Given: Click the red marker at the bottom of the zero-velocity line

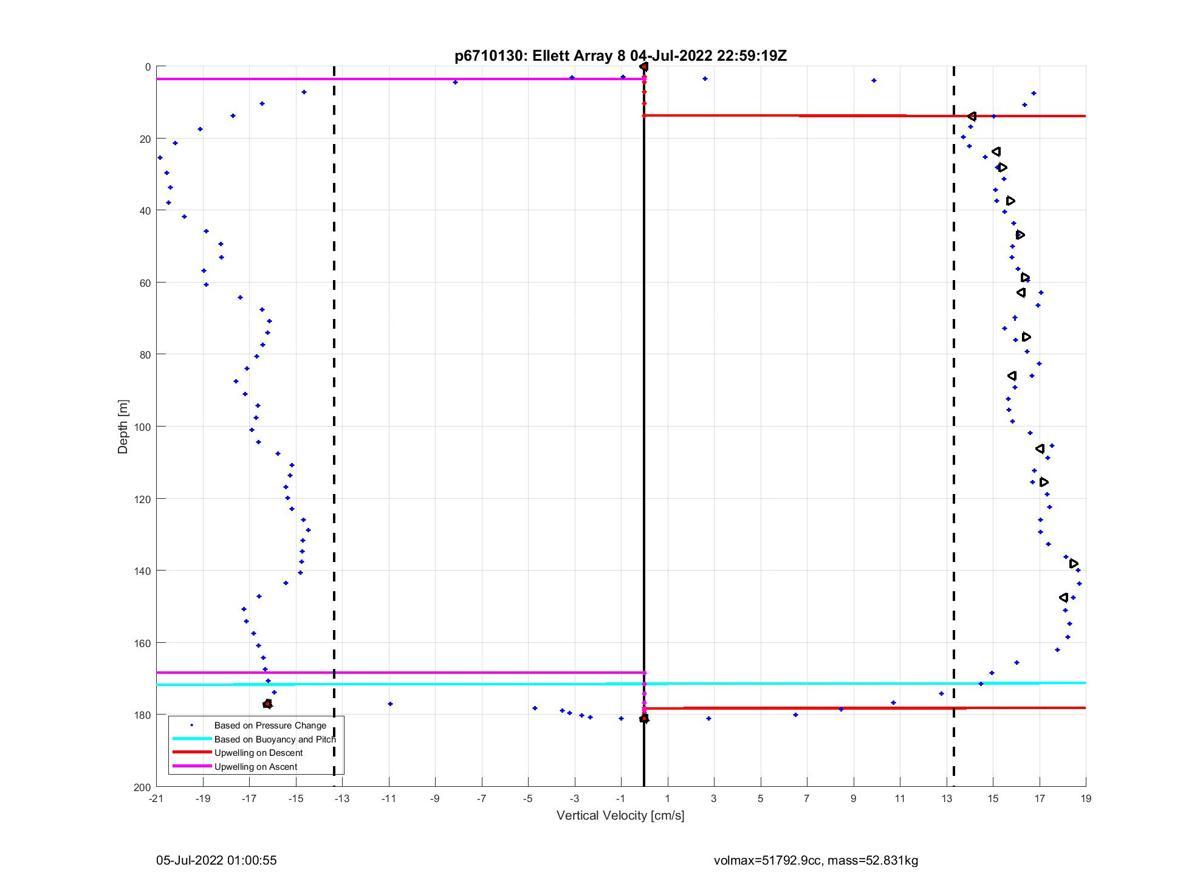Looking at the screenshot, I should [x=644, y=718].
